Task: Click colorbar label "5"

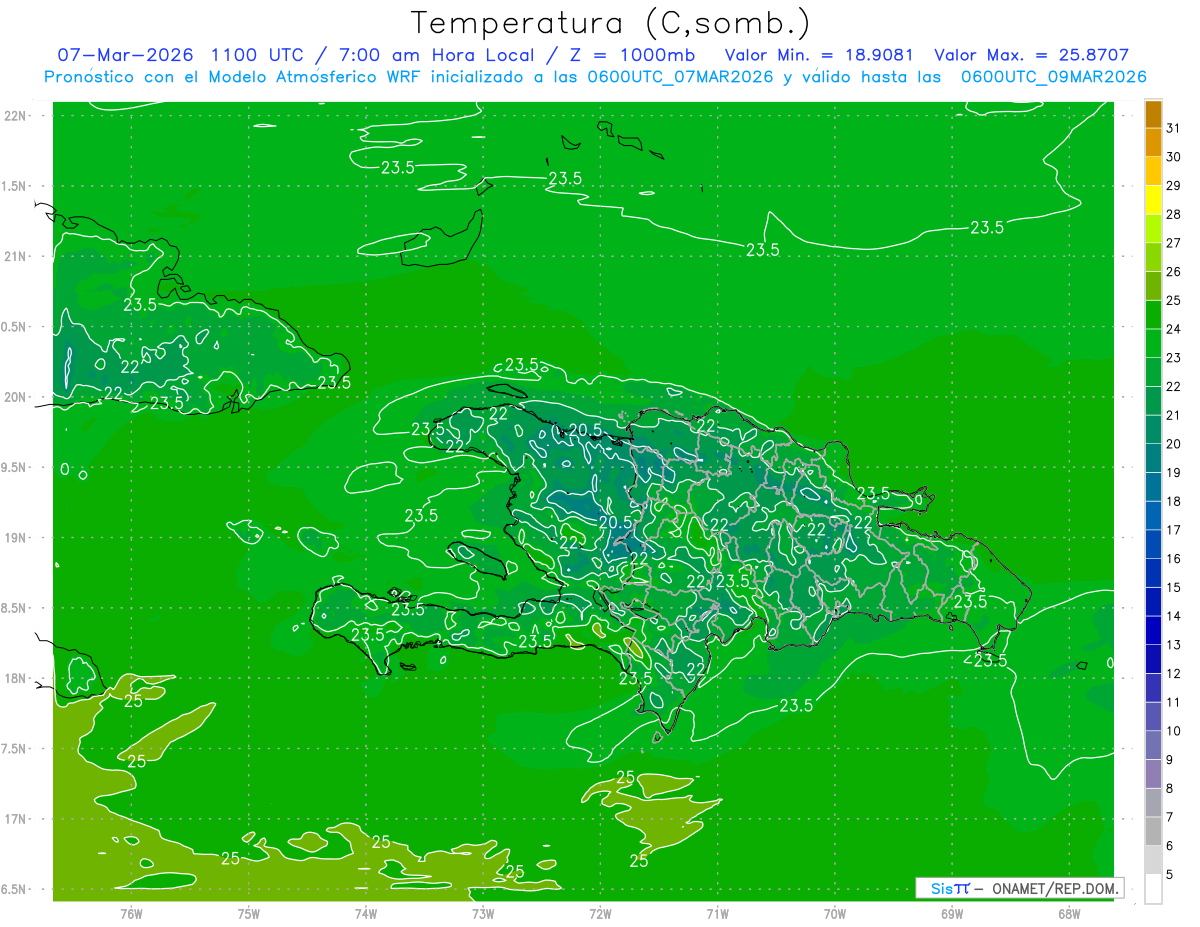Action: (1170, 875)
